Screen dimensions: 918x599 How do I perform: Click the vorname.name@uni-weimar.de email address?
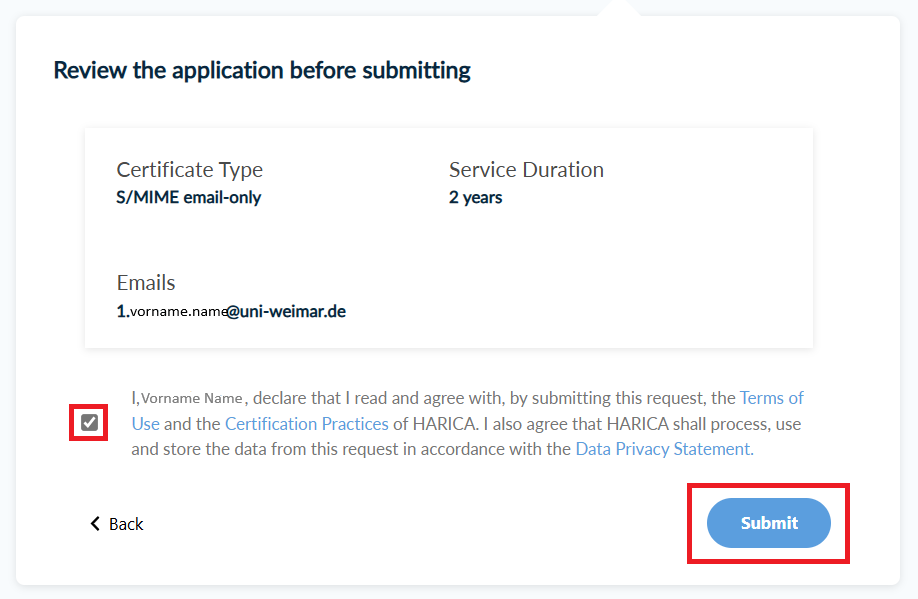(x=238, y=311)
